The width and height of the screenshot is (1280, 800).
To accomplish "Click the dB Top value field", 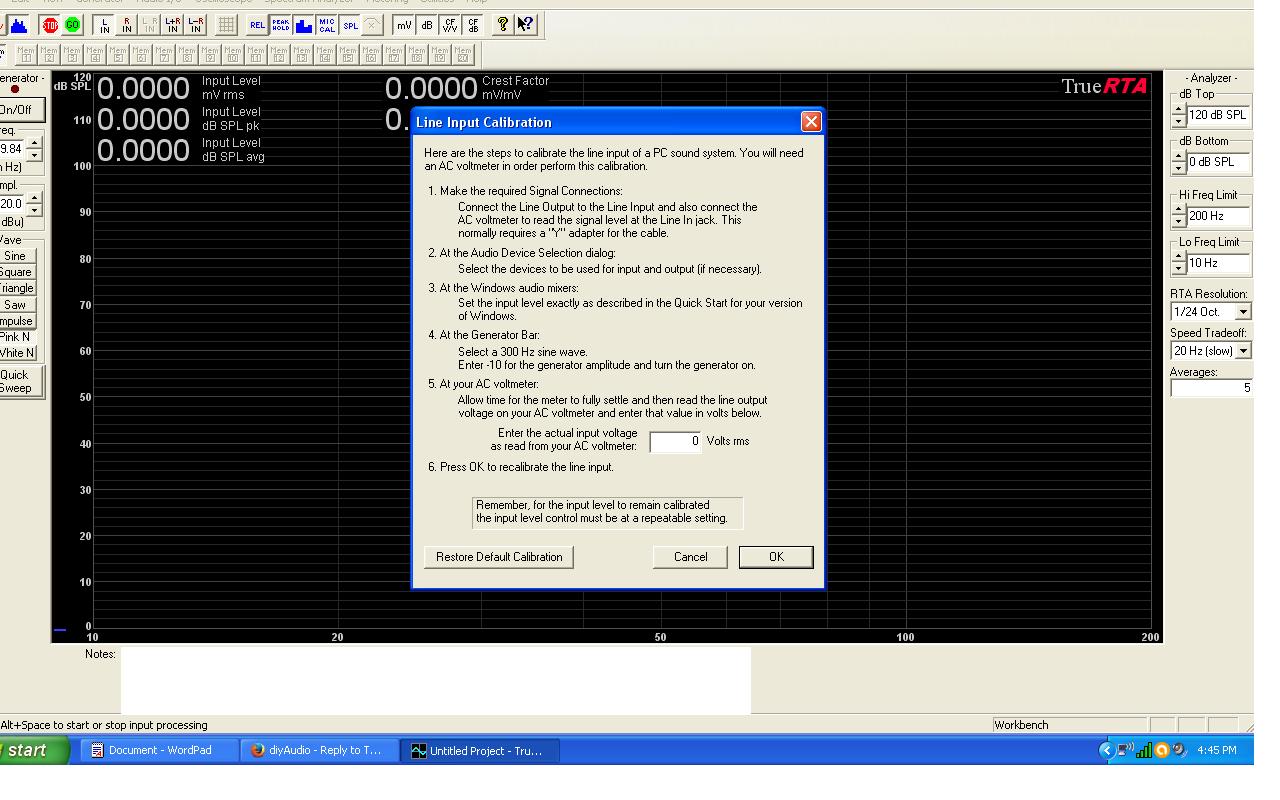I will [x=1218, y=115].
